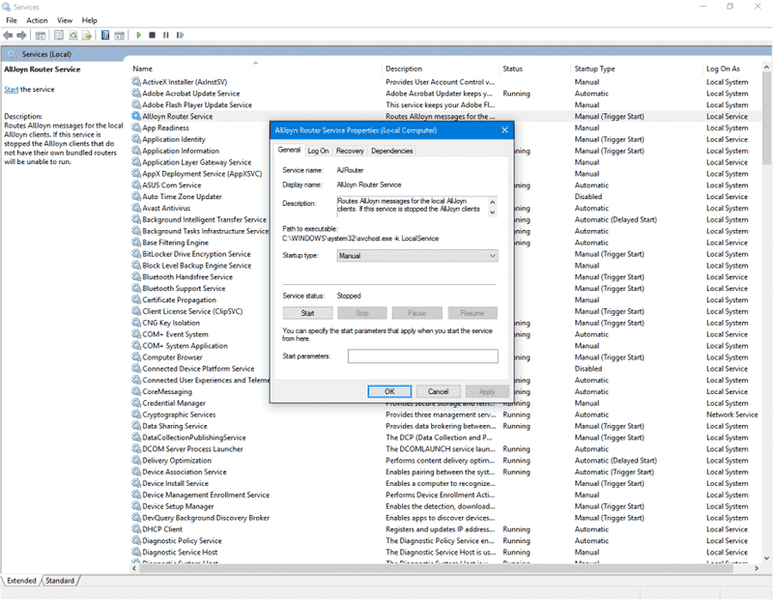
Task: Click OK in the properties dialog
Action: (x=389, y=391)
